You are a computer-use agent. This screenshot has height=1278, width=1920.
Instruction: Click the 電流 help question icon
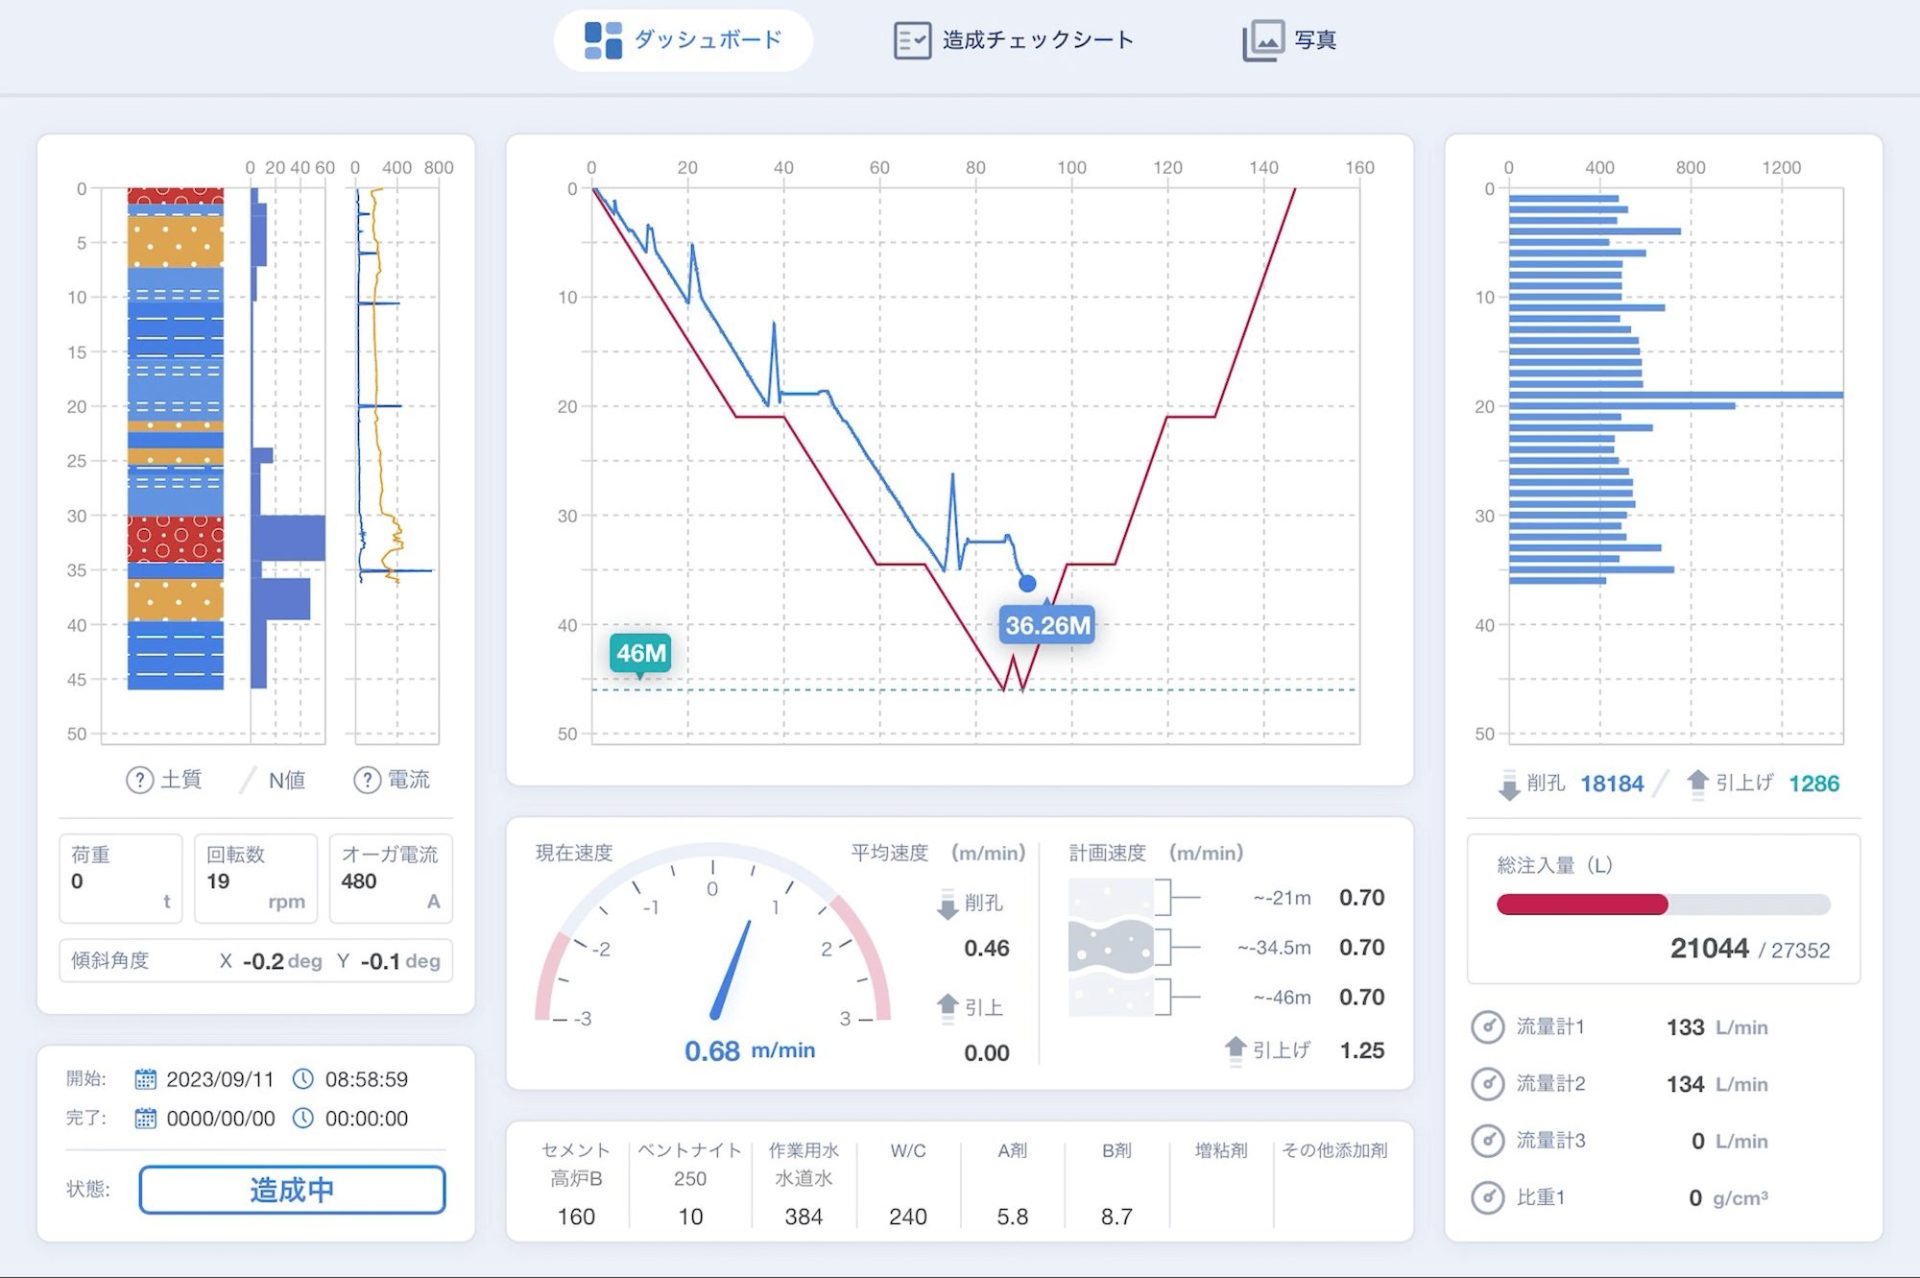(367, 780)
